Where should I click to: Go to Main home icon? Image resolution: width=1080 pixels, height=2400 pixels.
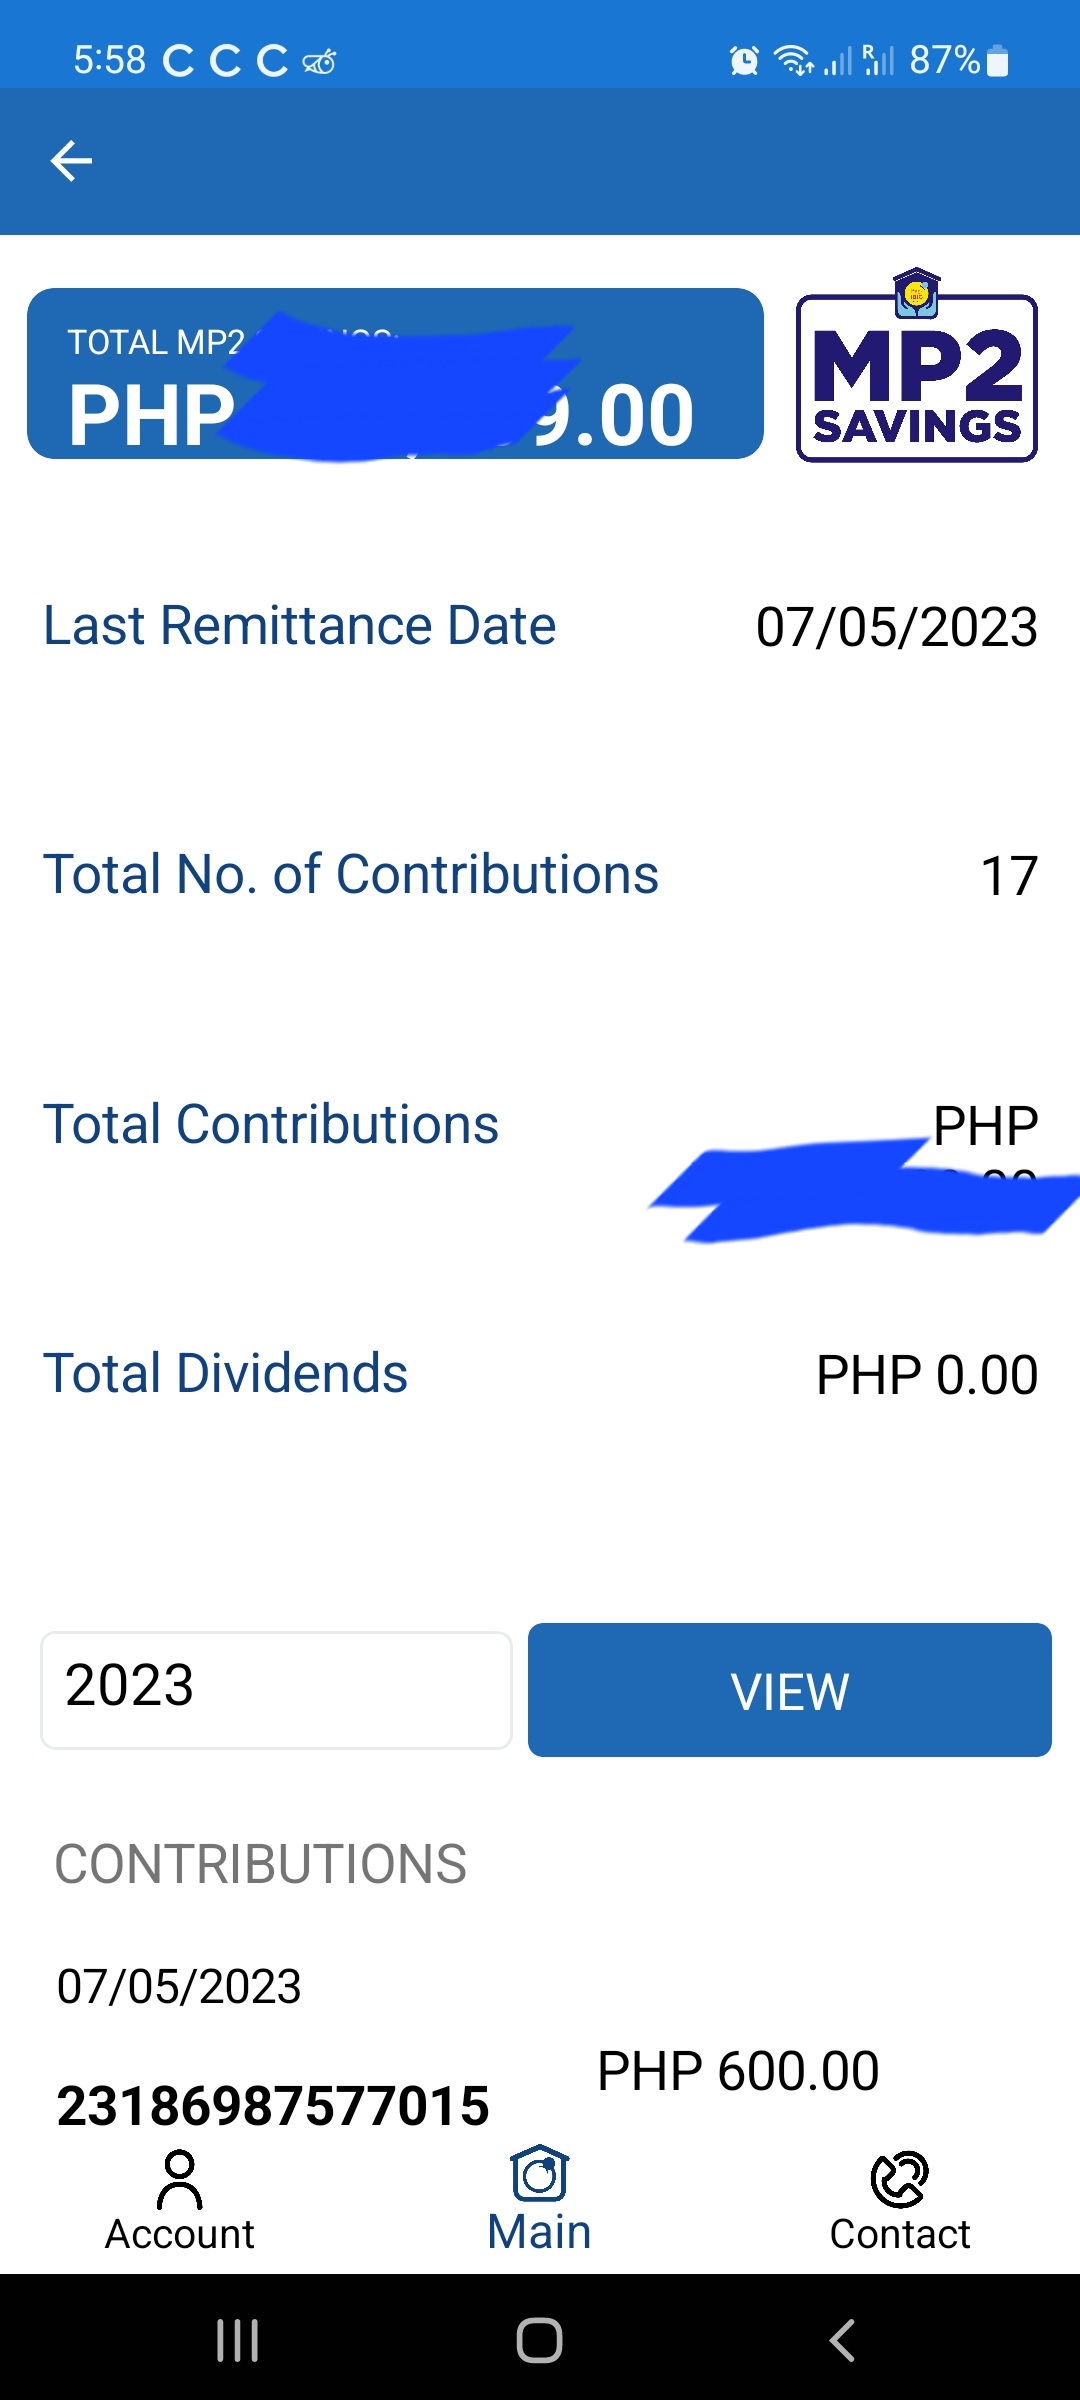pyautogui.click(x=540, y=2174)
